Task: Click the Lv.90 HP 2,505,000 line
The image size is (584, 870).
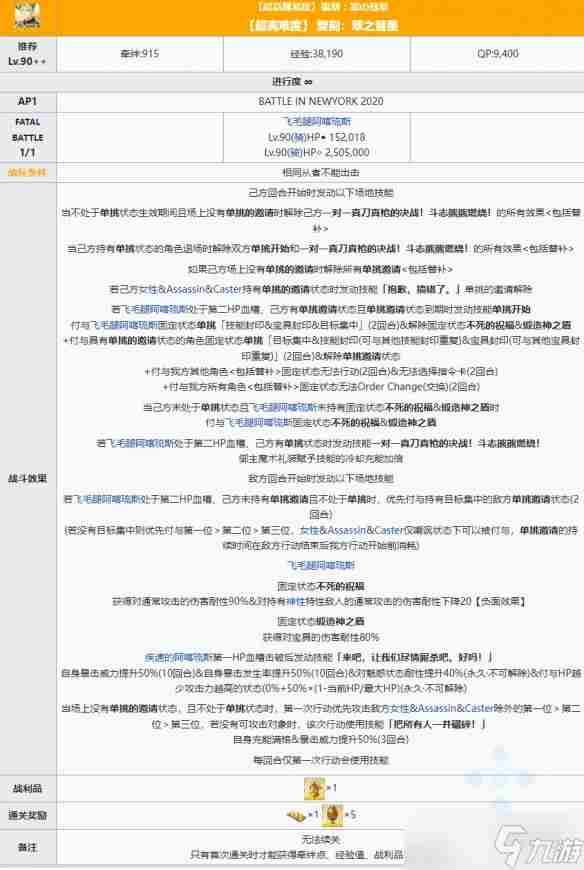Action: point(317,152)
